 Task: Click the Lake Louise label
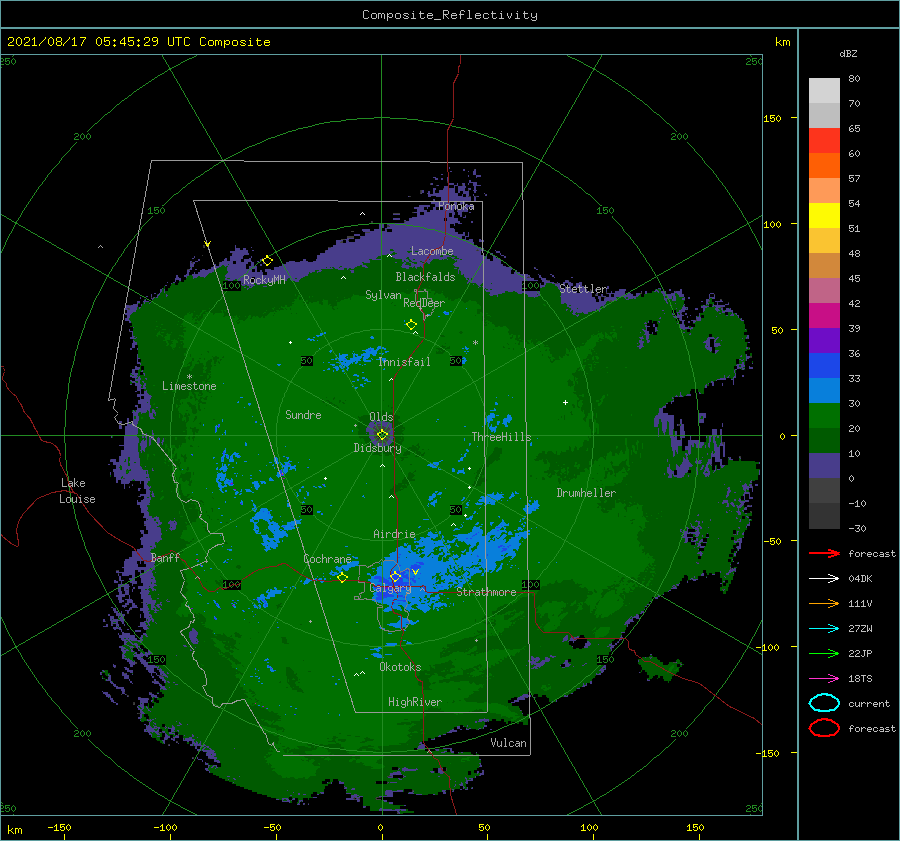77,491
